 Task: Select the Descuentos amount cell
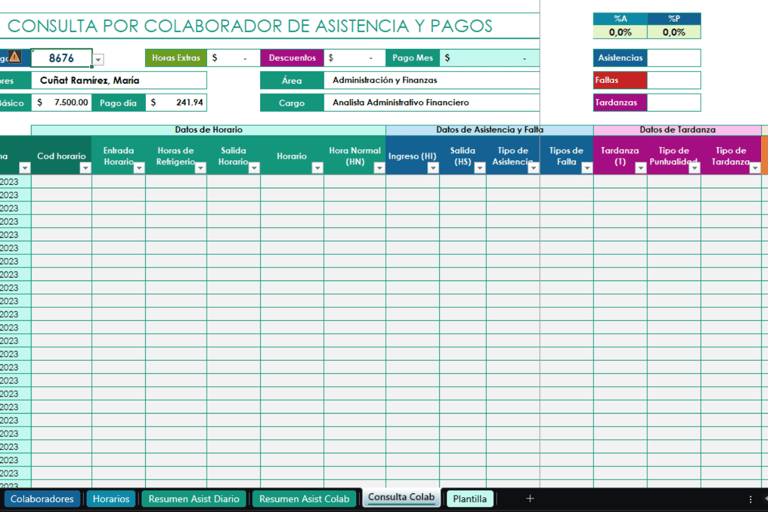pos(355,58)
